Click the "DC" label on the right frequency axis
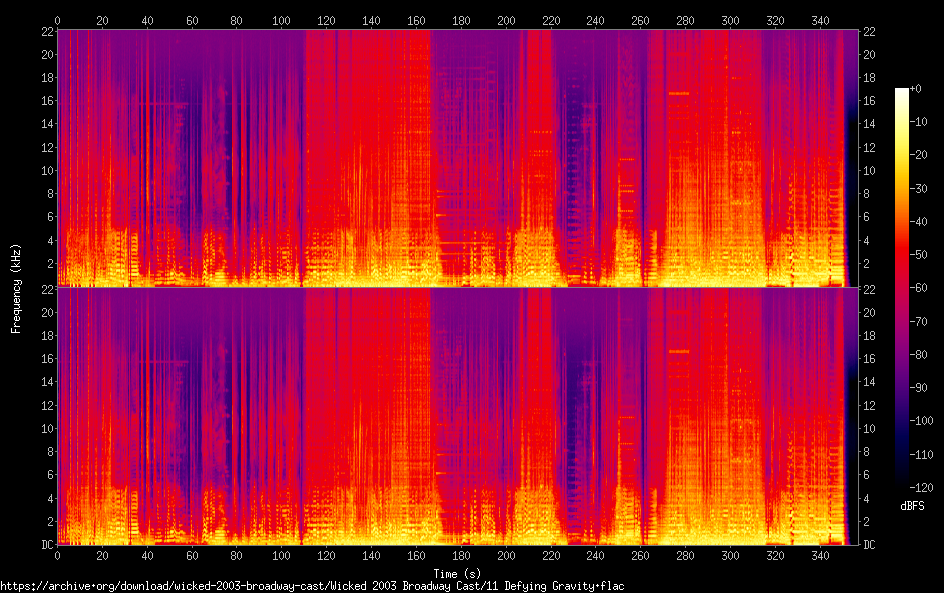 (869, 545)
